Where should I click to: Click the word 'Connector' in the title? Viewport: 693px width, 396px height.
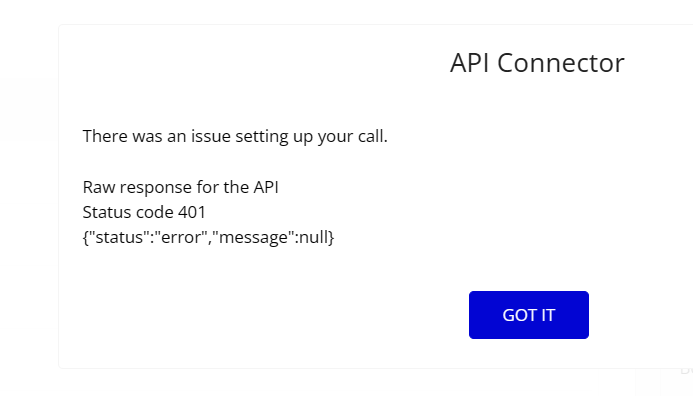561,63
